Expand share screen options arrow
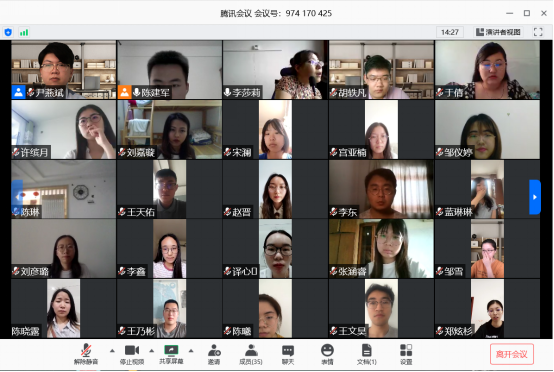The image size is (554, 372). (x=191, y=351)
